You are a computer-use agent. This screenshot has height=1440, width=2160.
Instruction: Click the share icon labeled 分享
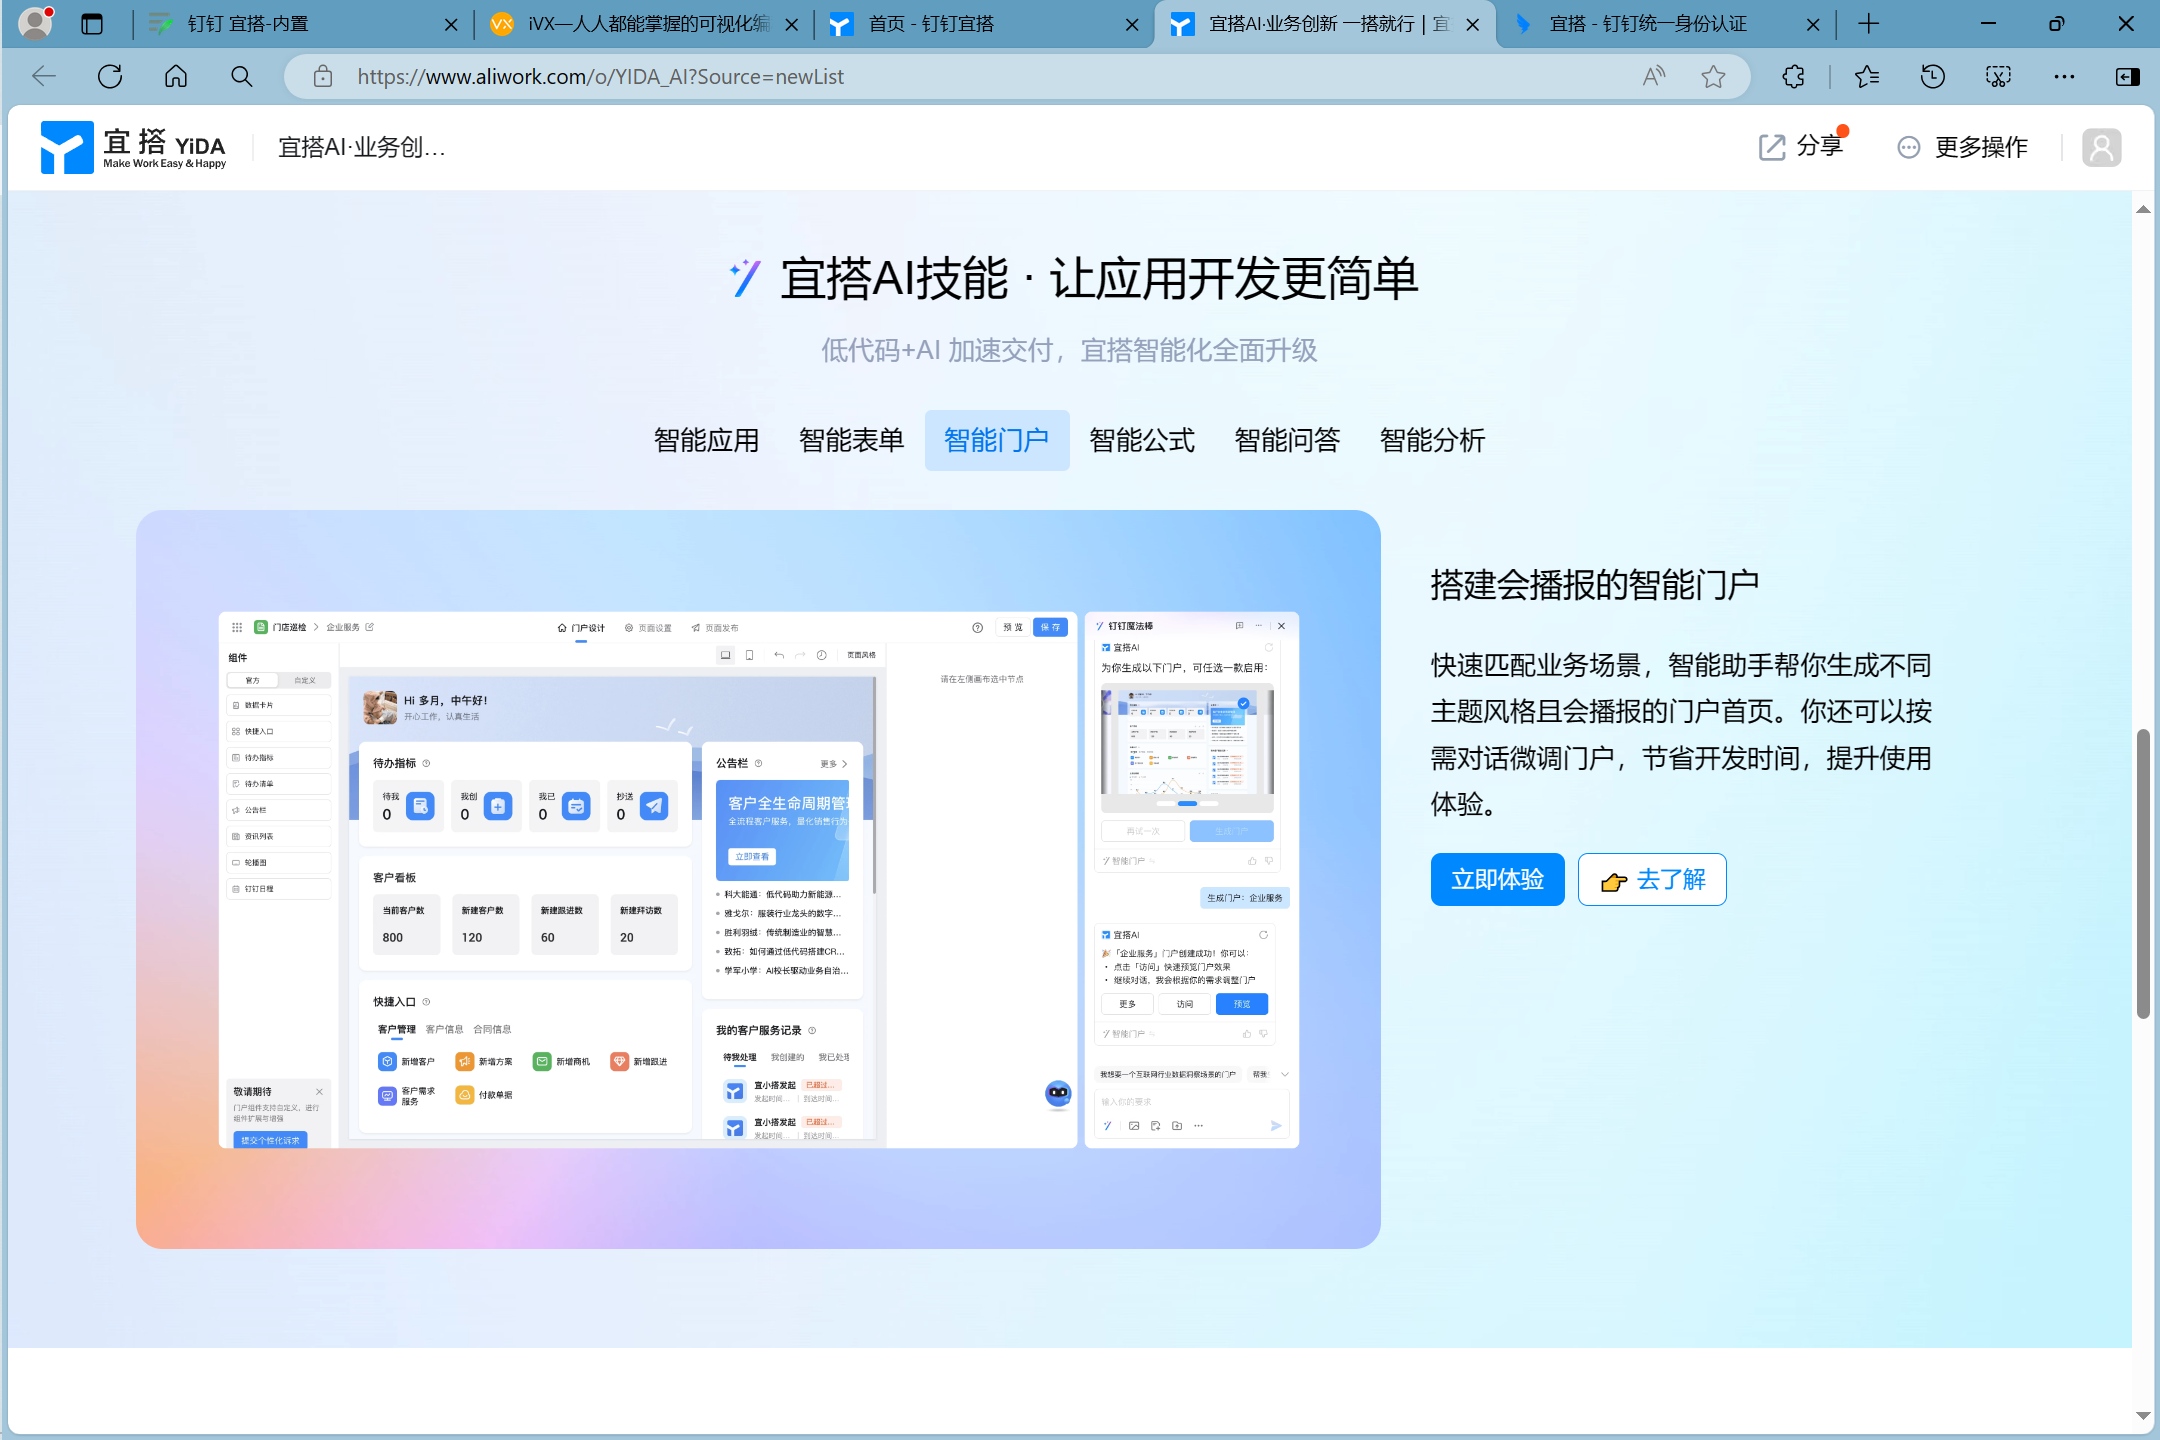tap(1772, 147)
